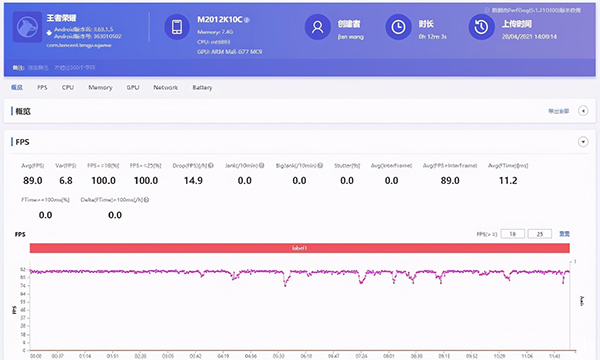Viewport: 600px width, 360px height.
Task: Switch to the Memory tab
Action: pyautogui.click(x=100, y=87)
